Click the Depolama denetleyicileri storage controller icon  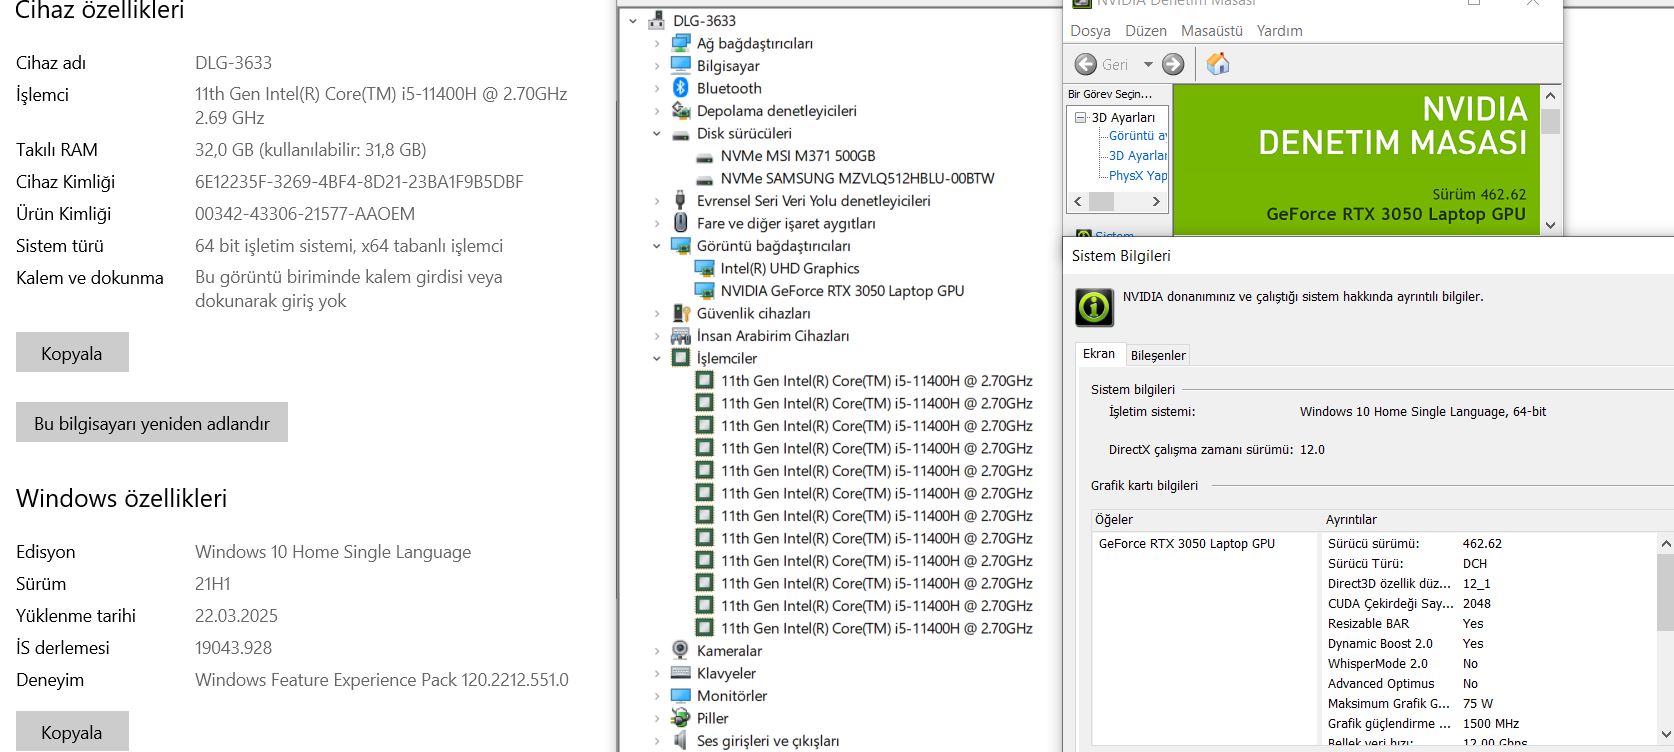681,111
